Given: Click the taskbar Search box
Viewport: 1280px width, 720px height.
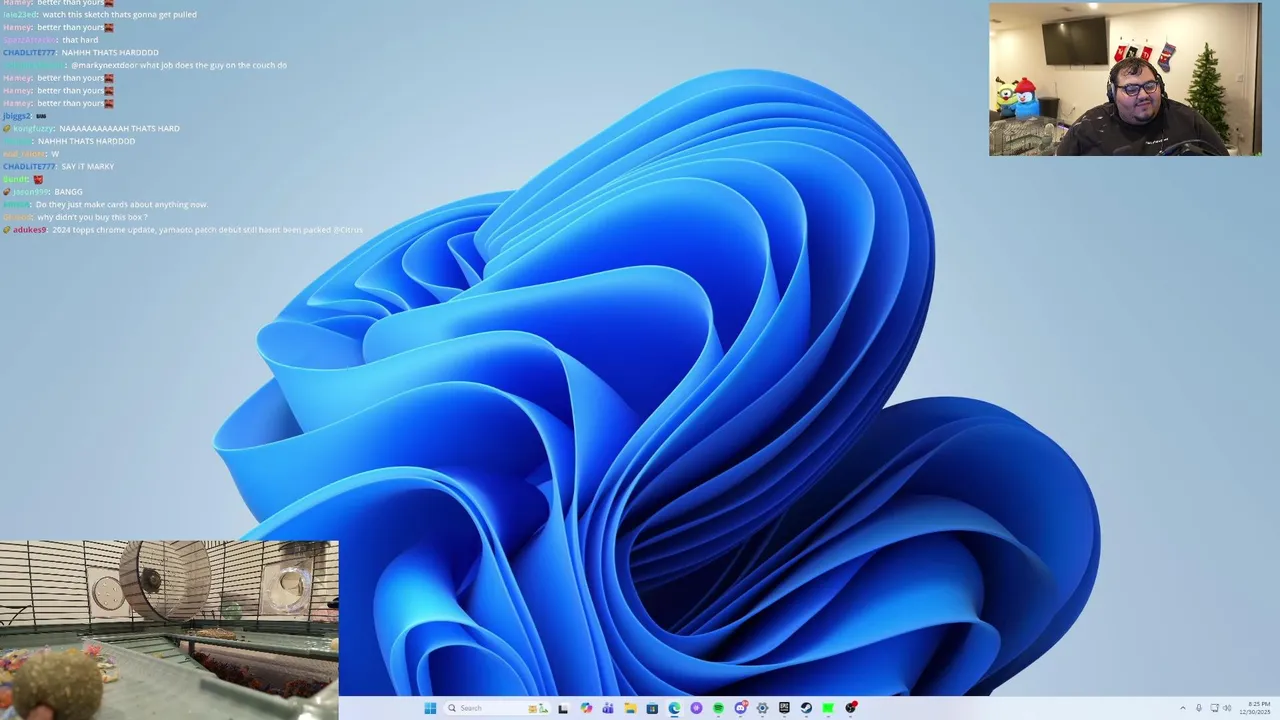Looking at the screenshot, I should pyautogui.click(x=498, y=708).
